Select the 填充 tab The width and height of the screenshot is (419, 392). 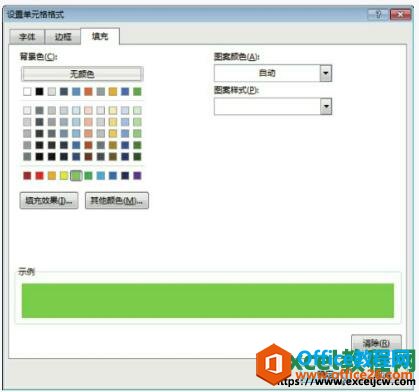point(100,36)
